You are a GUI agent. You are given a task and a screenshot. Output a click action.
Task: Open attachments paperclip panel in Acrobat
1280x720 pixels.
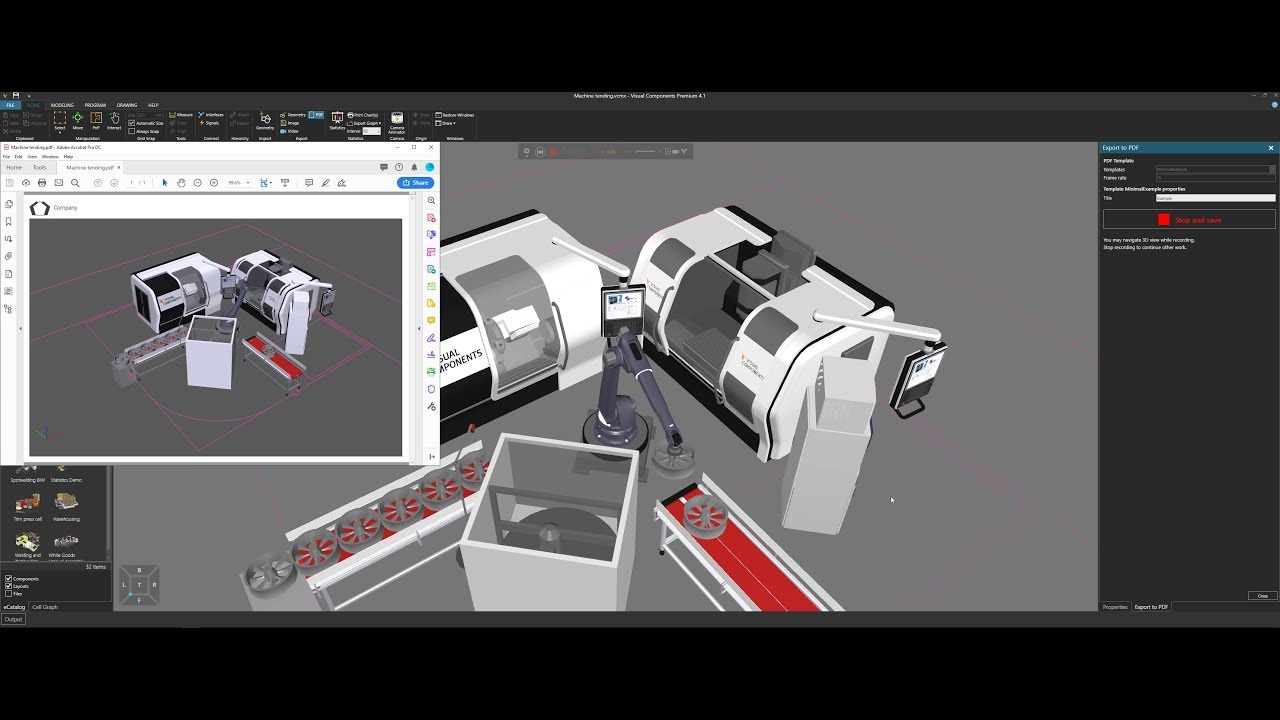point(9,256)
